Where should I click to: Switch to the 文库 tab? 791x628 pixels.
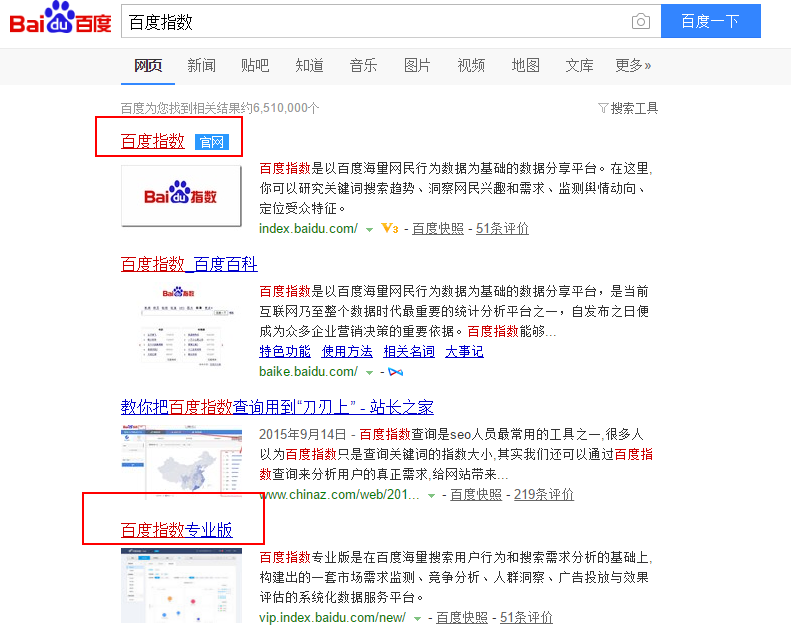coord(579,66)
